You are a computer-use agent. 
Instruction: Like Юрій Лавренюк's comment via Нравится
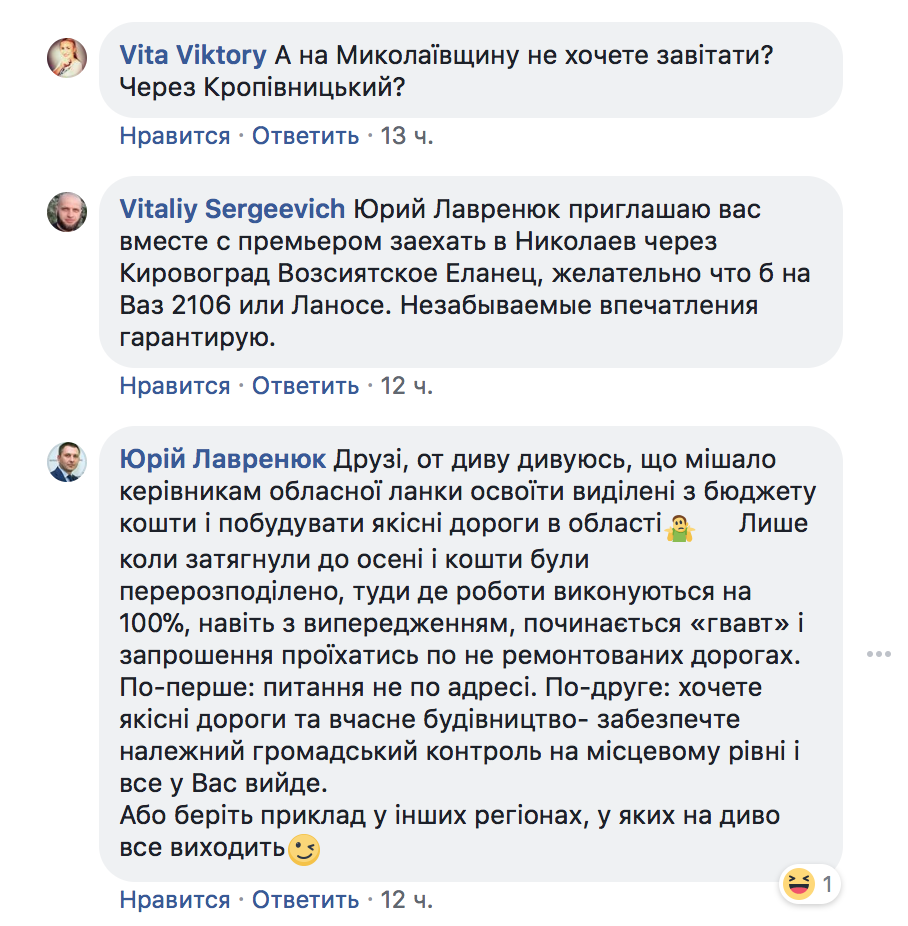pyautogui.click(x=175, y=900)
